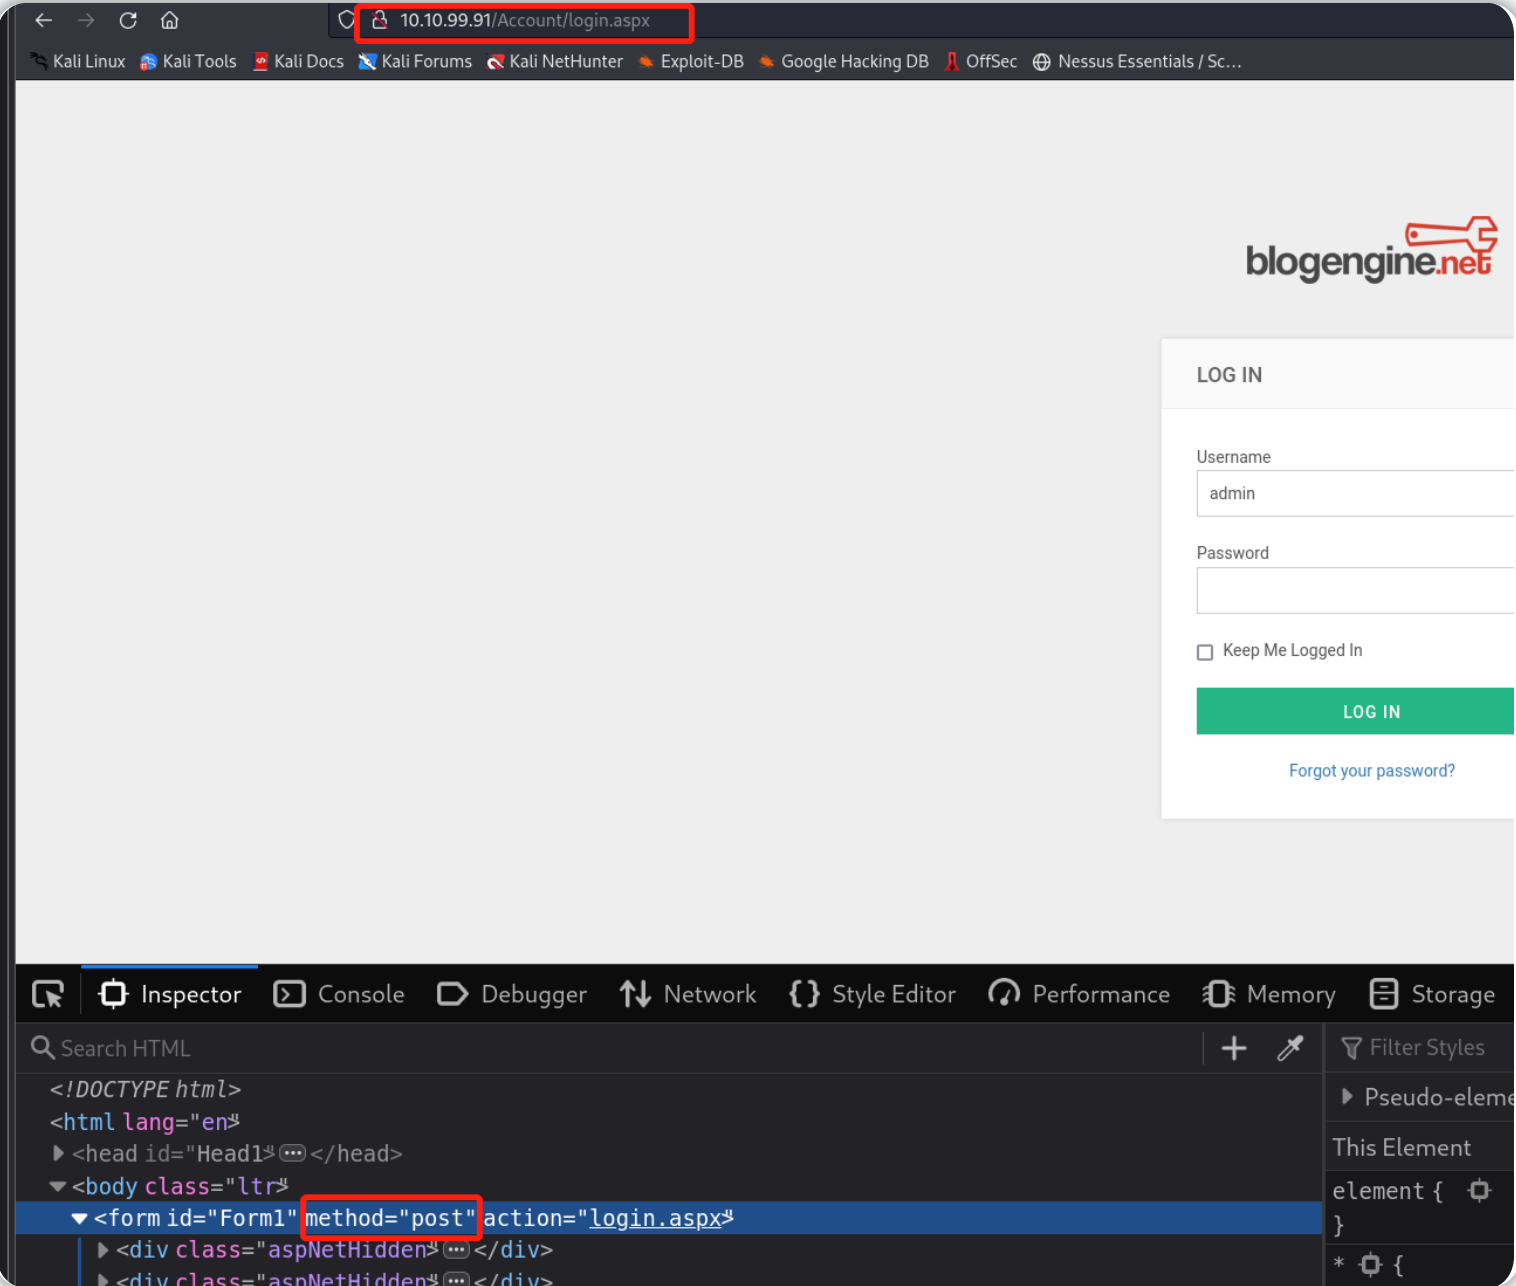
Task: Switch to the Console tab
Action: [339, 994]
